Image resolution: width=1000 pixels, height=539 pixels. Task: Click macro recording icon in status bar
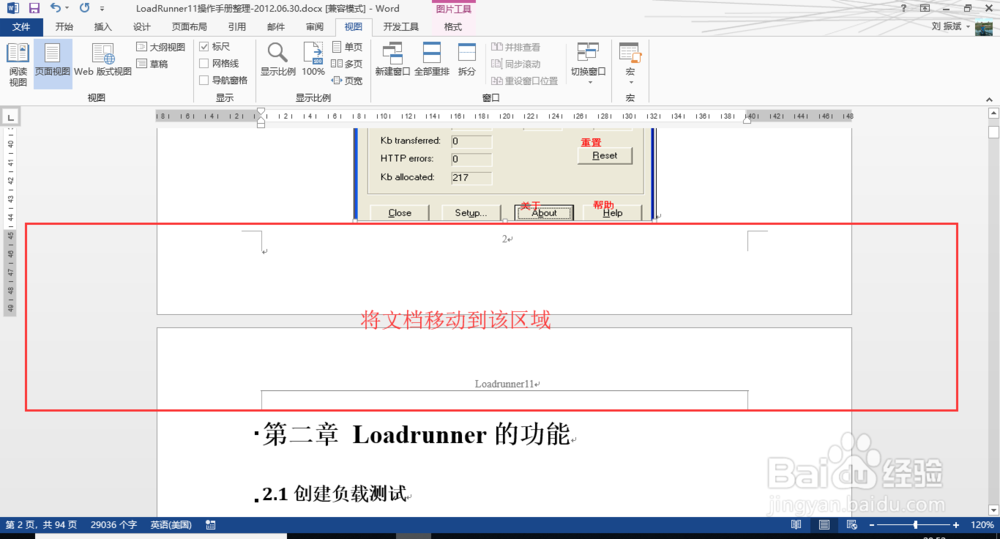pyautogui.click(x=210, y=525)
